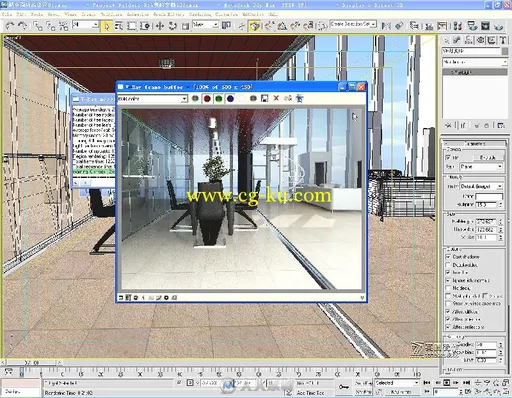Toggle the highlighted 3D Snaps button
Viewport: 512px width, 398px height.
pyautogui.click(x=254, y=26)
